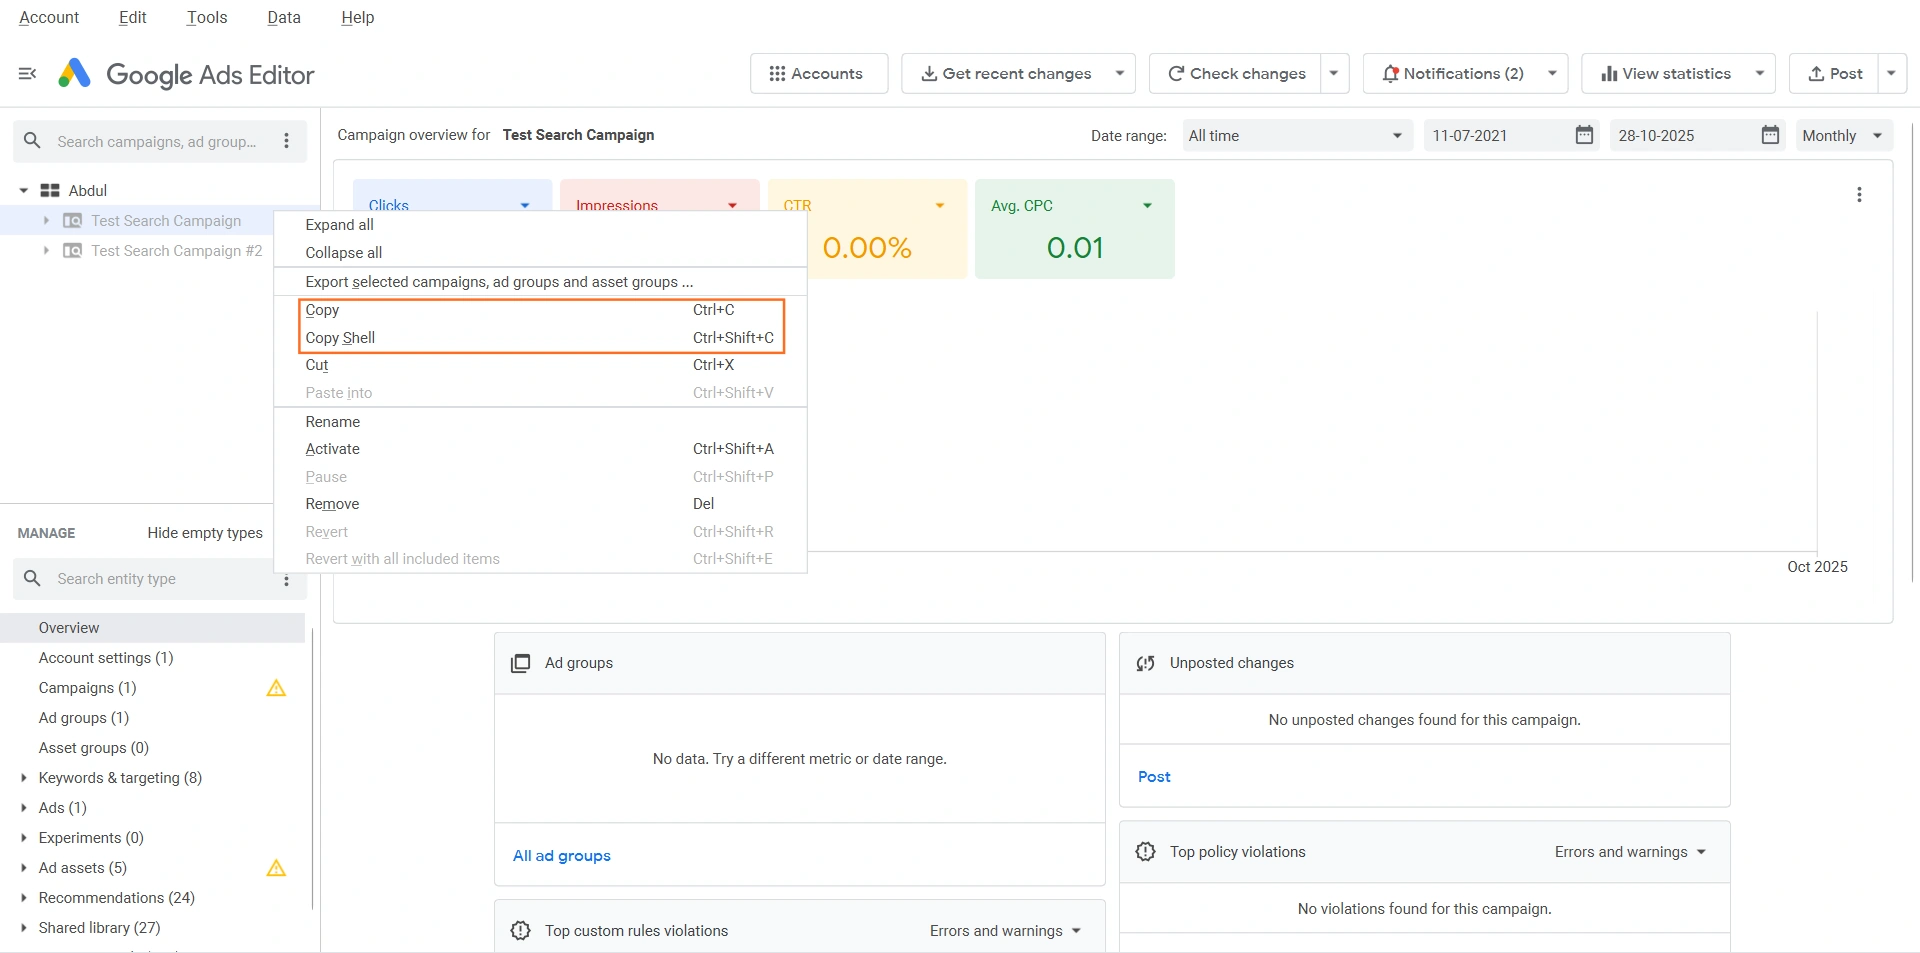The width and height of the screenshot is (1920, 953).
Task: Open entity type list three-dot menu
Action: click(286, 580)
